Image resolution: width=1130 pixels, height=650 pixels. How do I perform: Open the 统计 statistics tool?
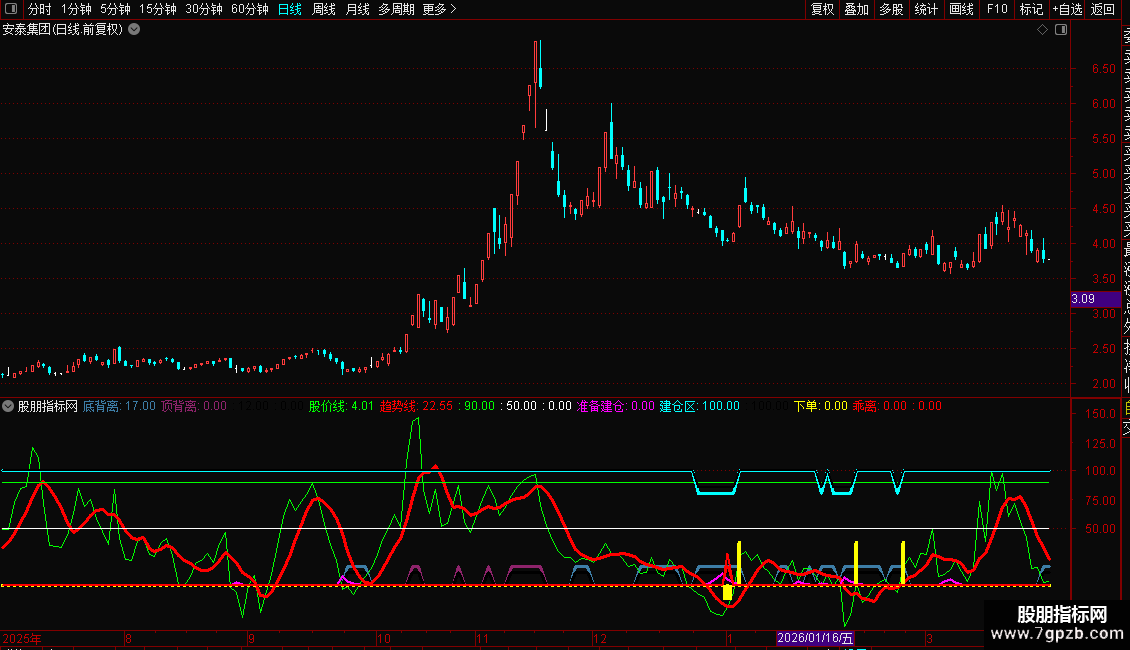[926, 9]
